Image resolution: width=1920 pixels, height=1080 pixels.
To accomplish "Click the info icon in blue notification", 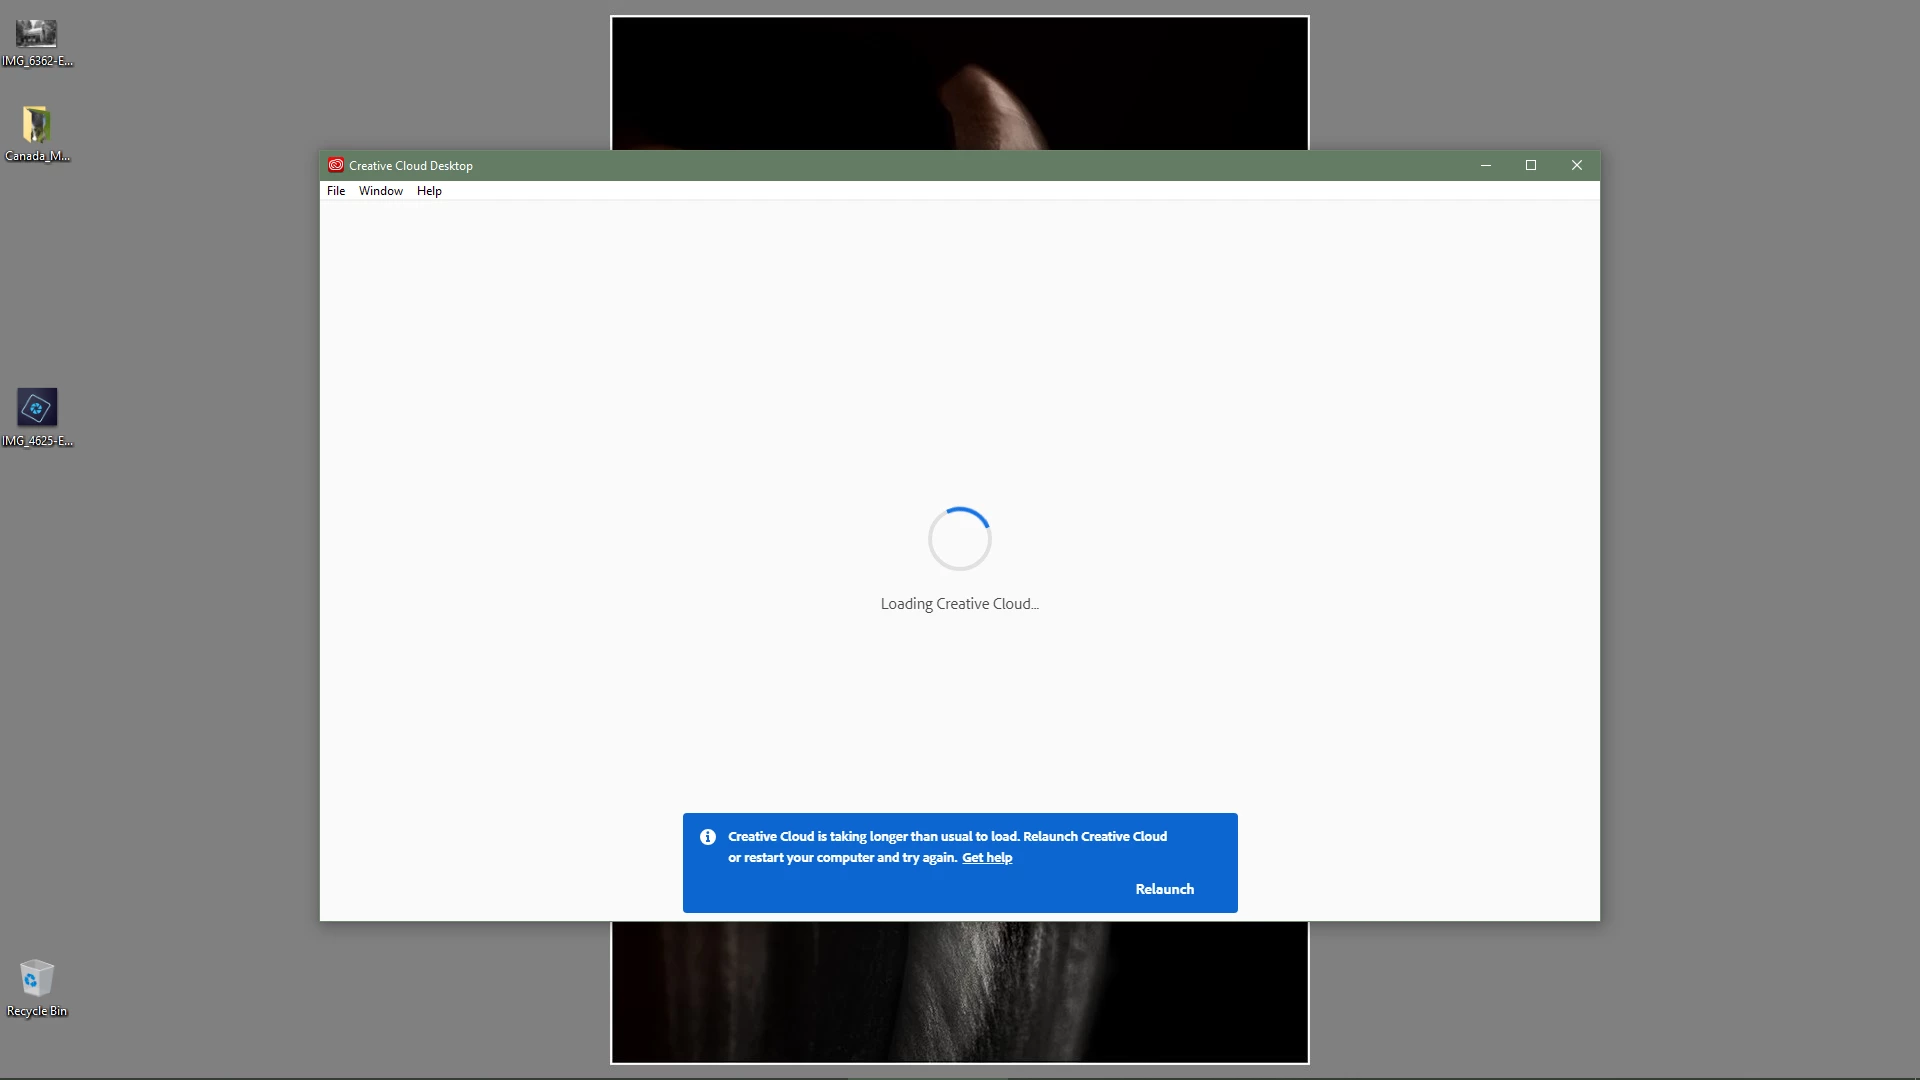I will pos(708,837).
